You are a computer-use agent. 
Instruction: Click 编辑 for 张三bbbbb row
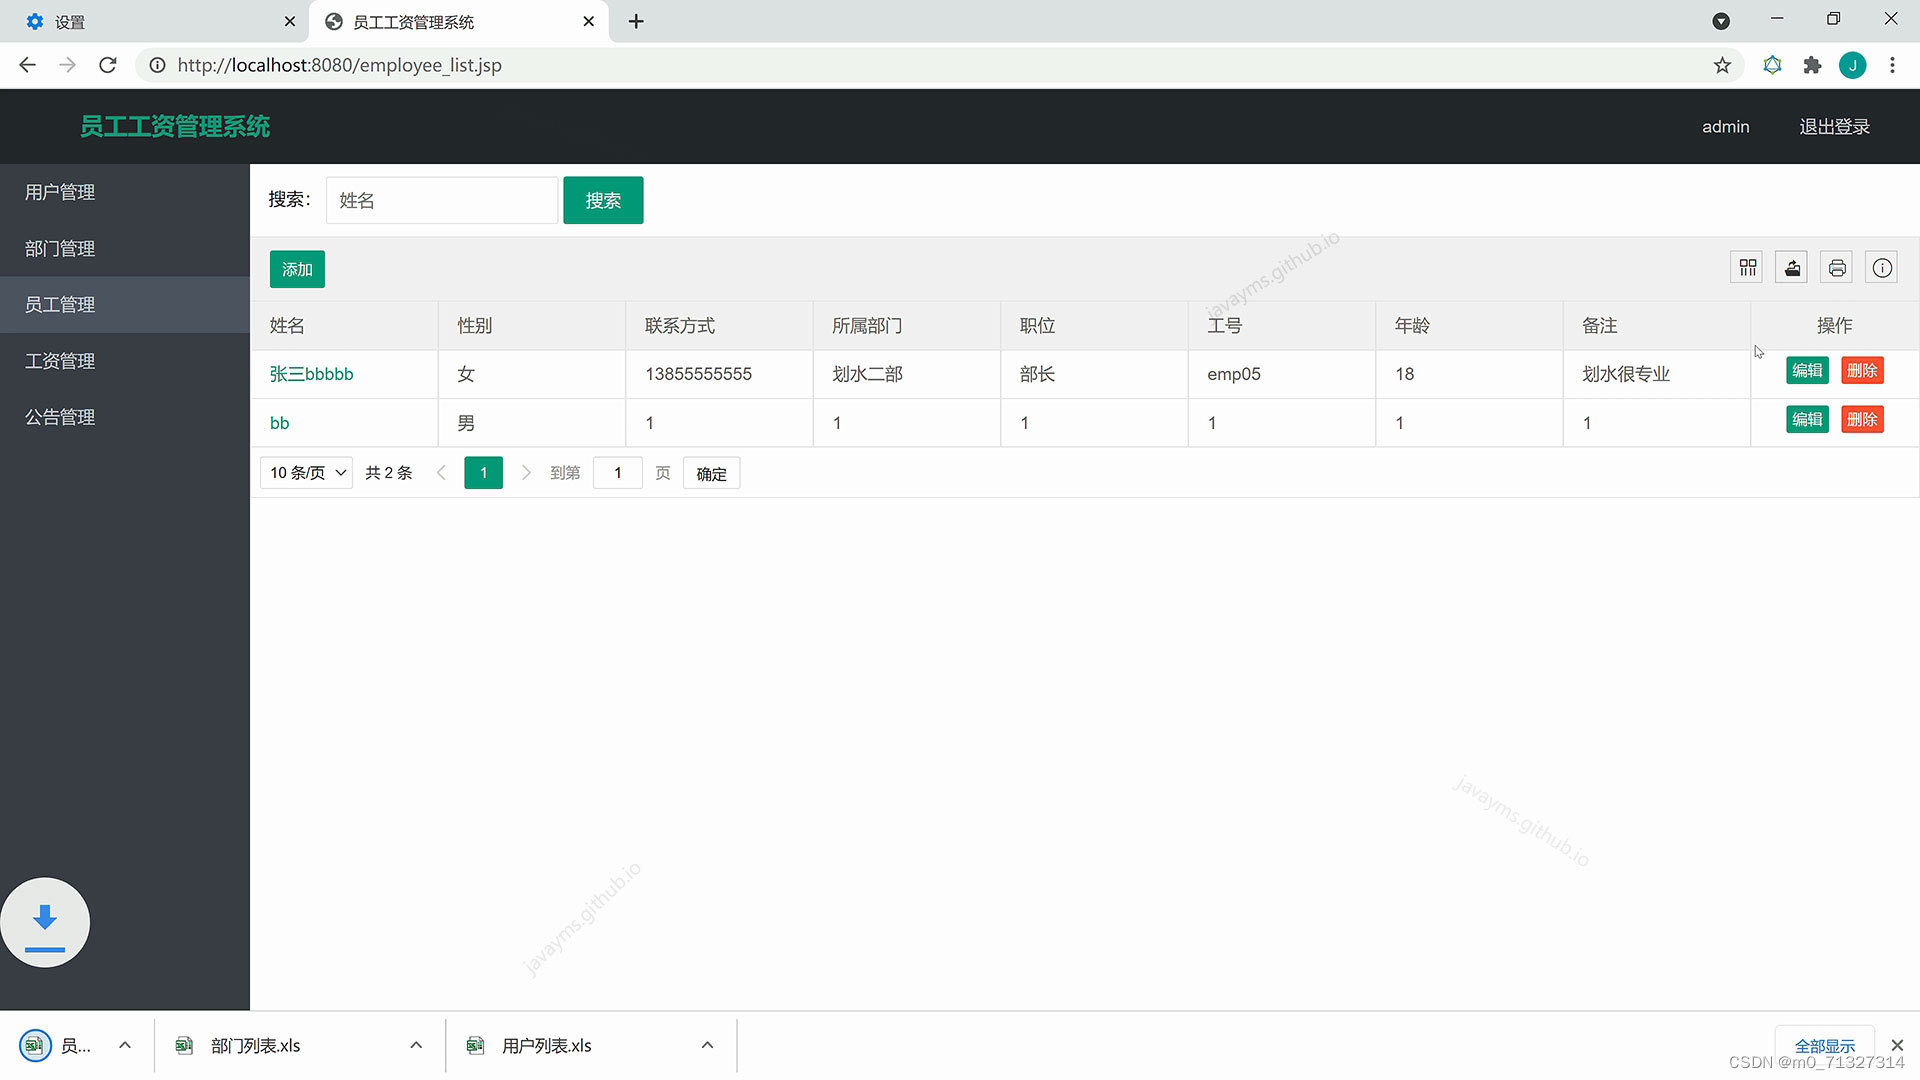[1807, 371]
